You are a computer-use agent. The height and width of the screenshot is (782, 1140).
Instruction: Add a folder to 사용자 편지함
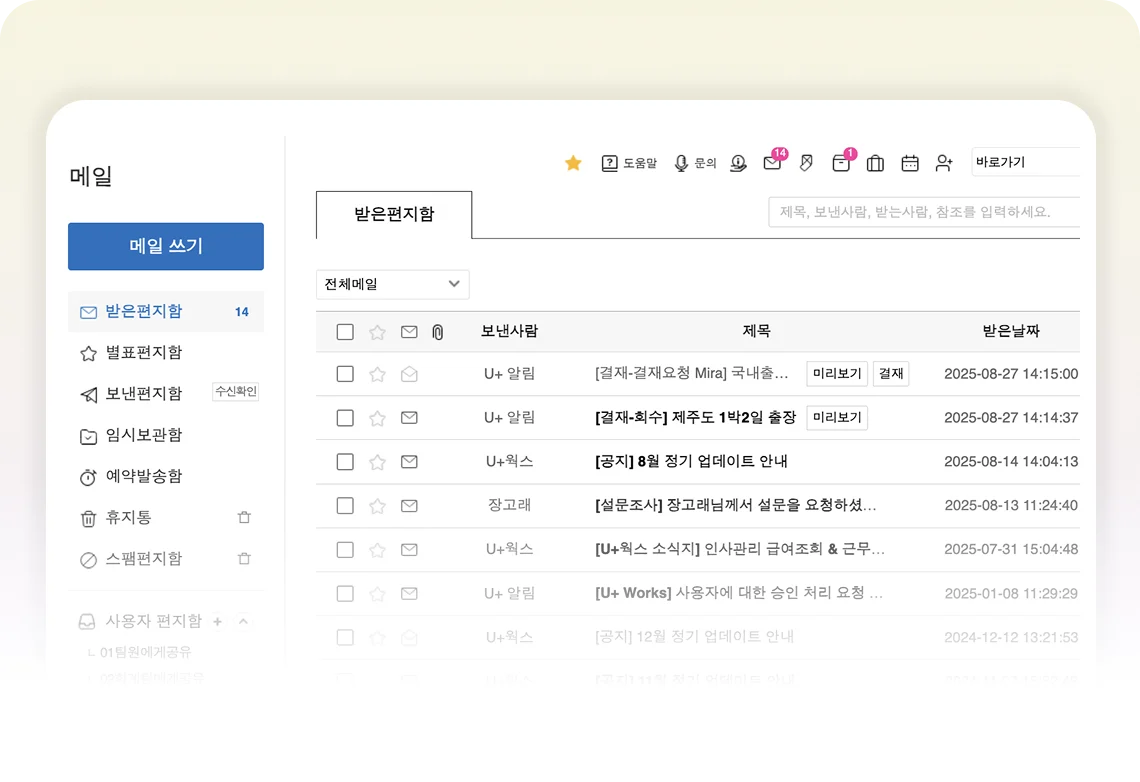(217, 622)
